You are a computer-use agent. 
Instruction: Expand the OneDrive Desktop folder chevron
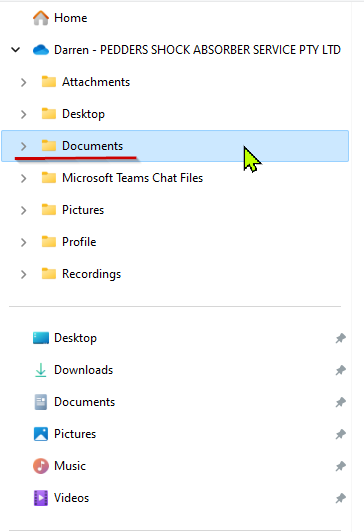[23, 114]
